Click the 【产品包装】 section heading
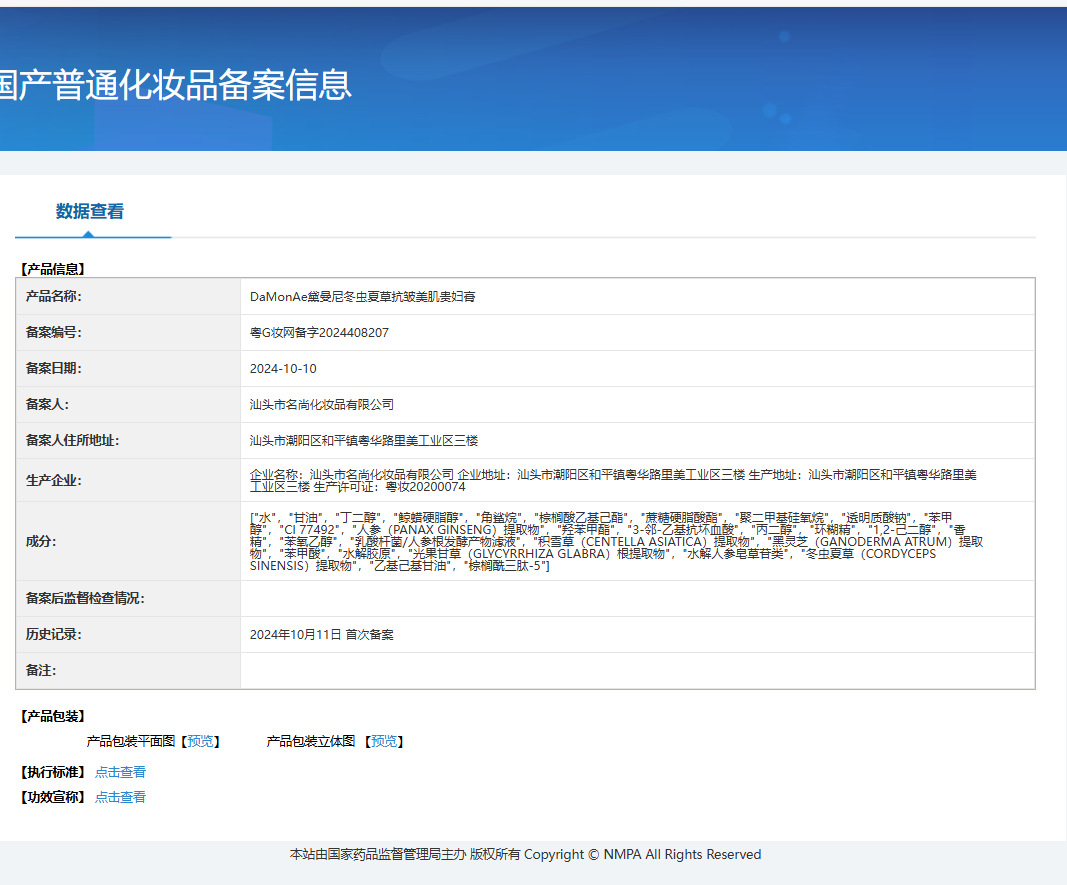This screenshot has width=1067, height=885. [x=52, y=716]
